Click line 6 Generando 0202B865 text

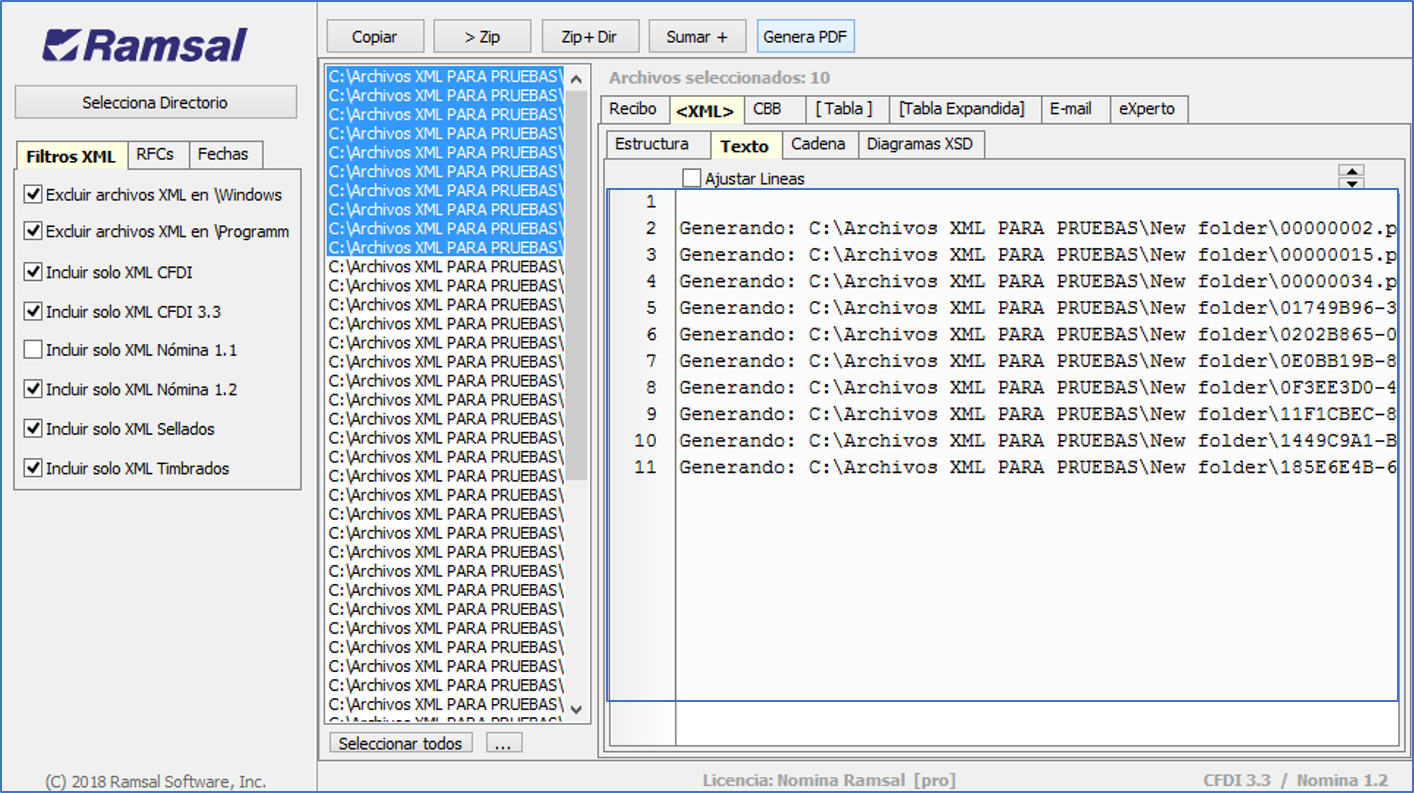click(1038, 334)
